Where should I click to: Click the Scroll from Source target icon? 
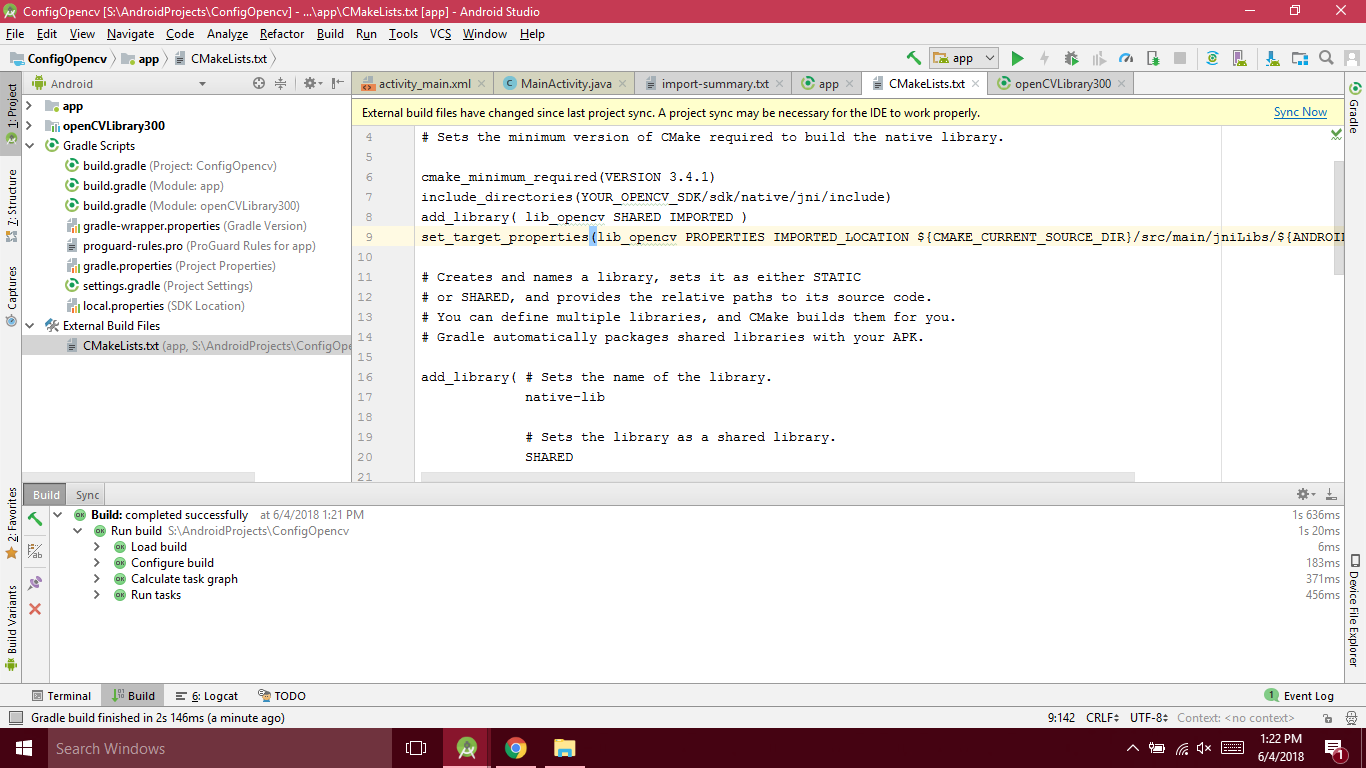(259, 84)
